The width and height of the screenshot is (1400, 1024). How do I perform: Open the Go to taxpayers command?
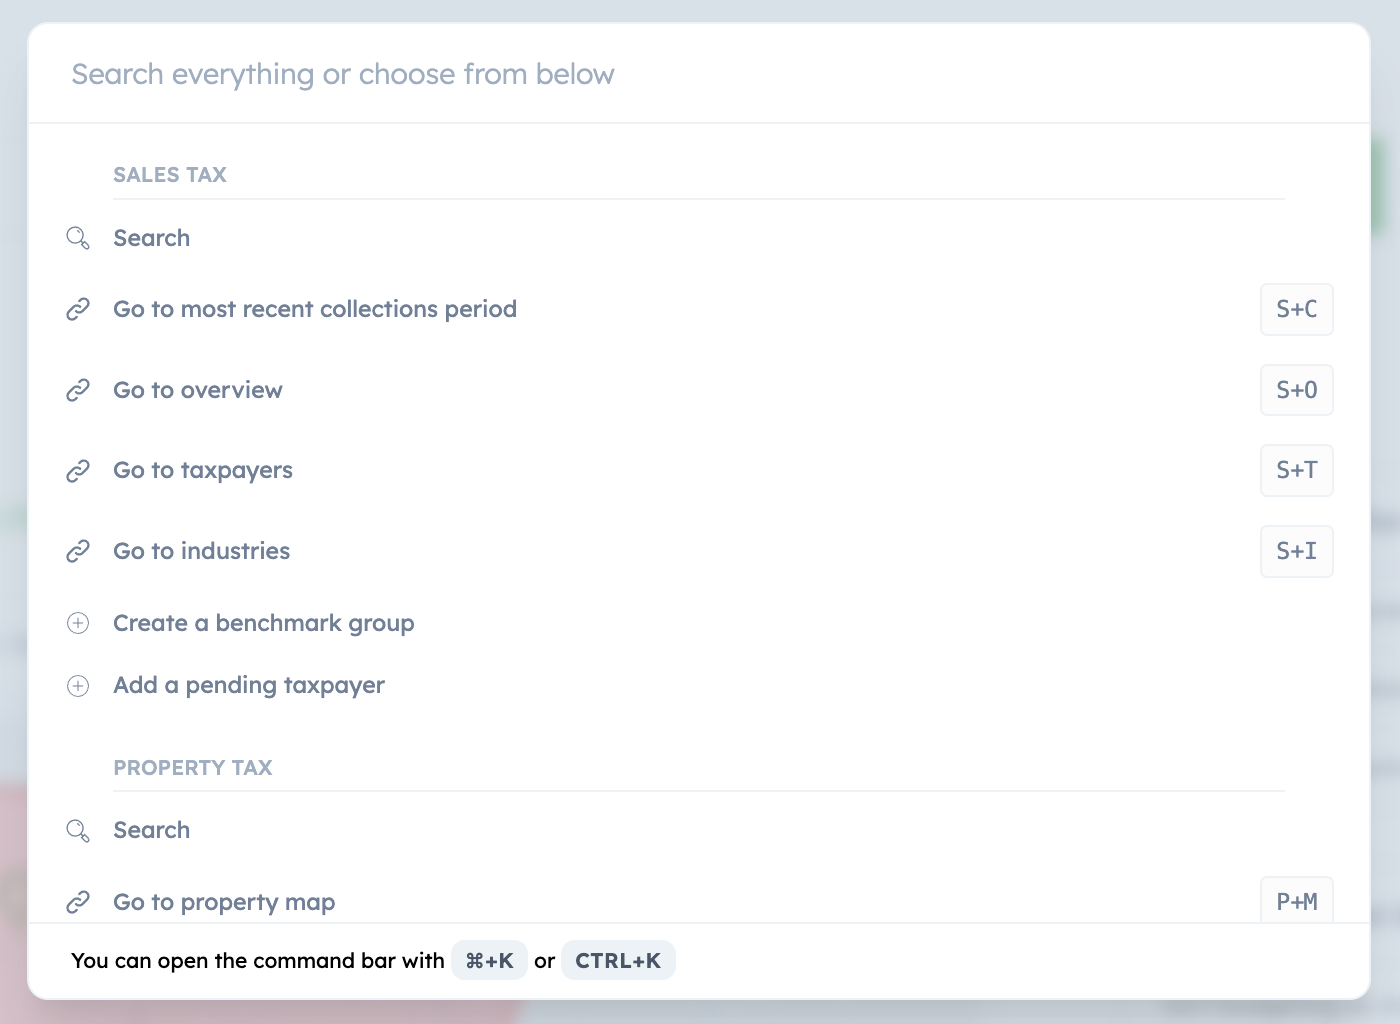(x=203, y=471)
